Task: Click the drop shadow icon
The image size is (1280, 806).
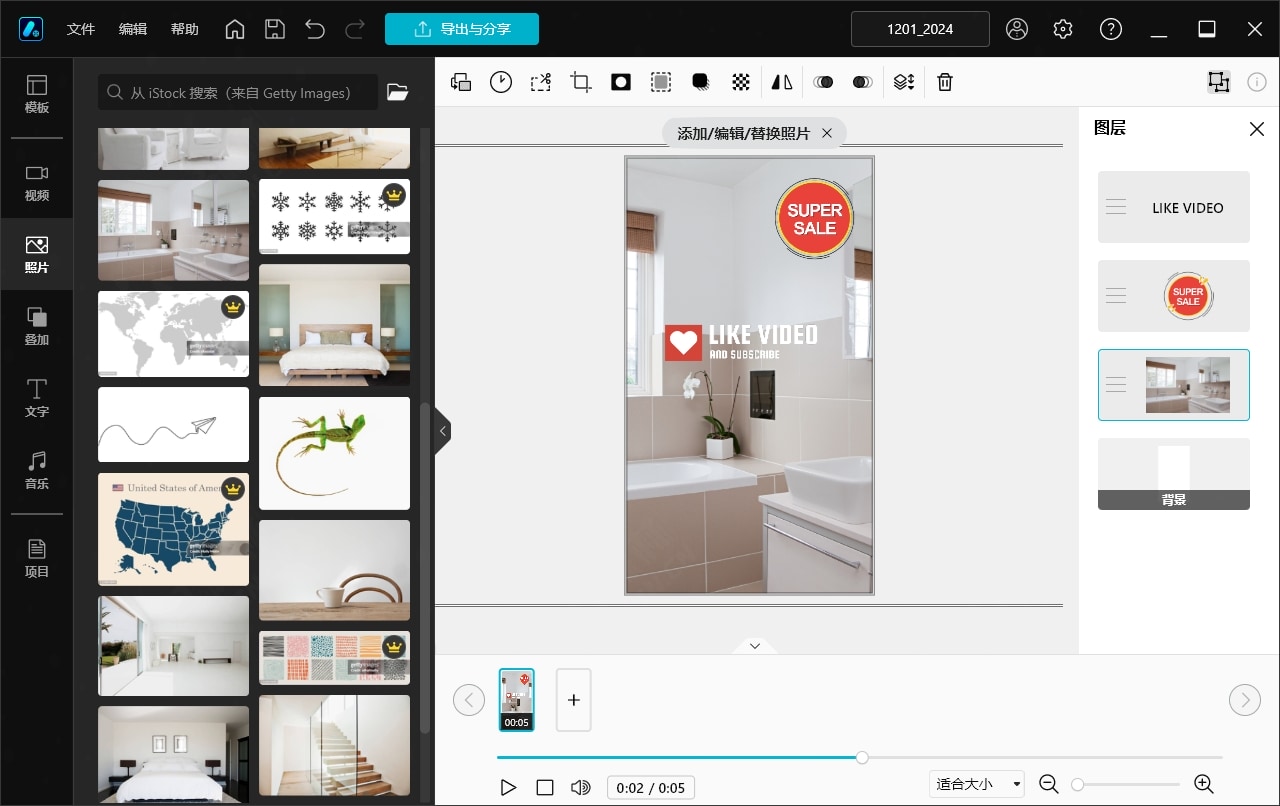Action: tap(701, 83)
